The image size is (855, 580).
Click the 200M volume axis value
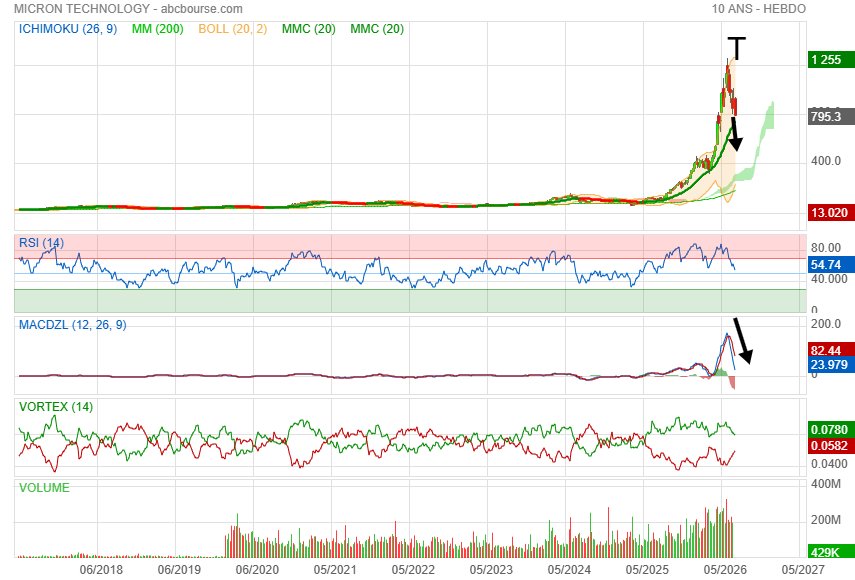826,519
